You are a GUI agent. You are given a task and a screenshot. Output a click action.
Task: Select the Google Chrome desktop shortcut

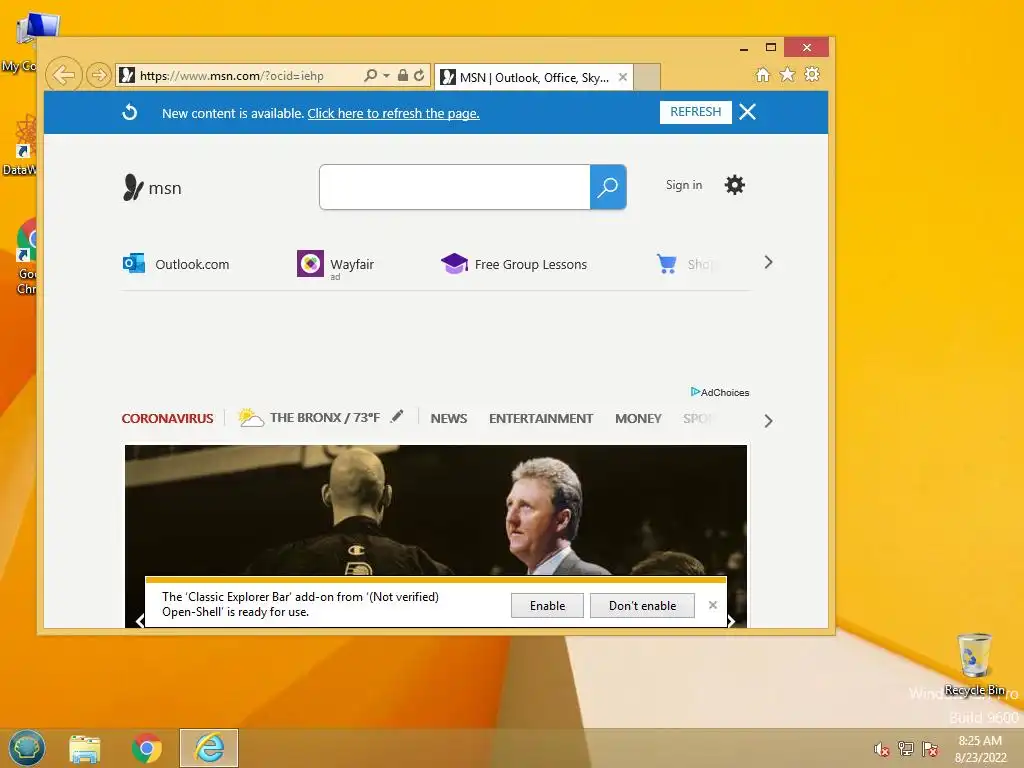tap(27, 256)
